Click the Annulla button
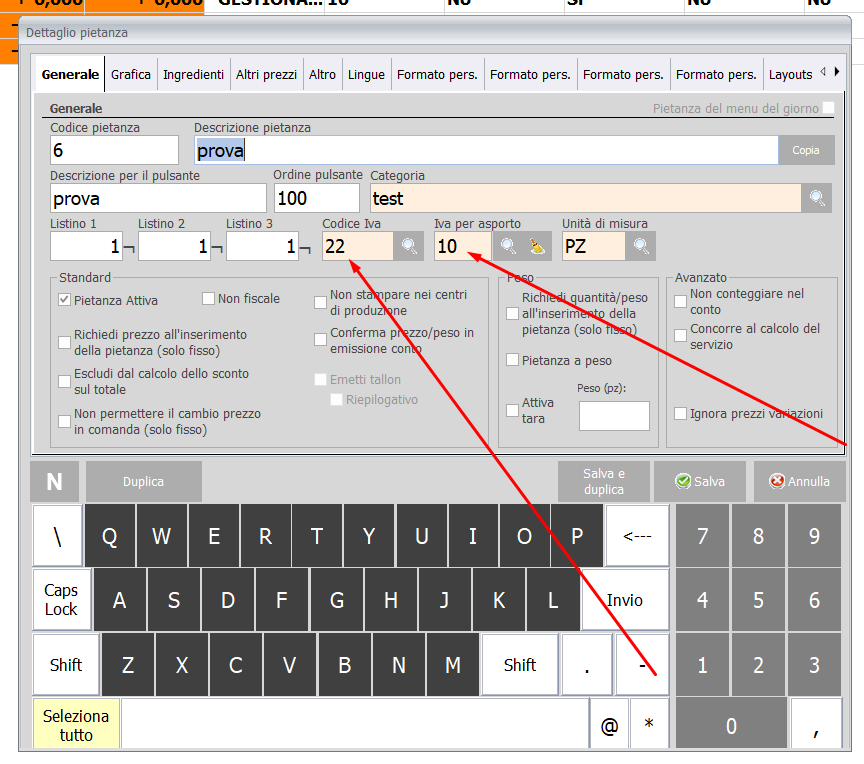The width and height of the screenshot is (864, 764). coord(800,481)
